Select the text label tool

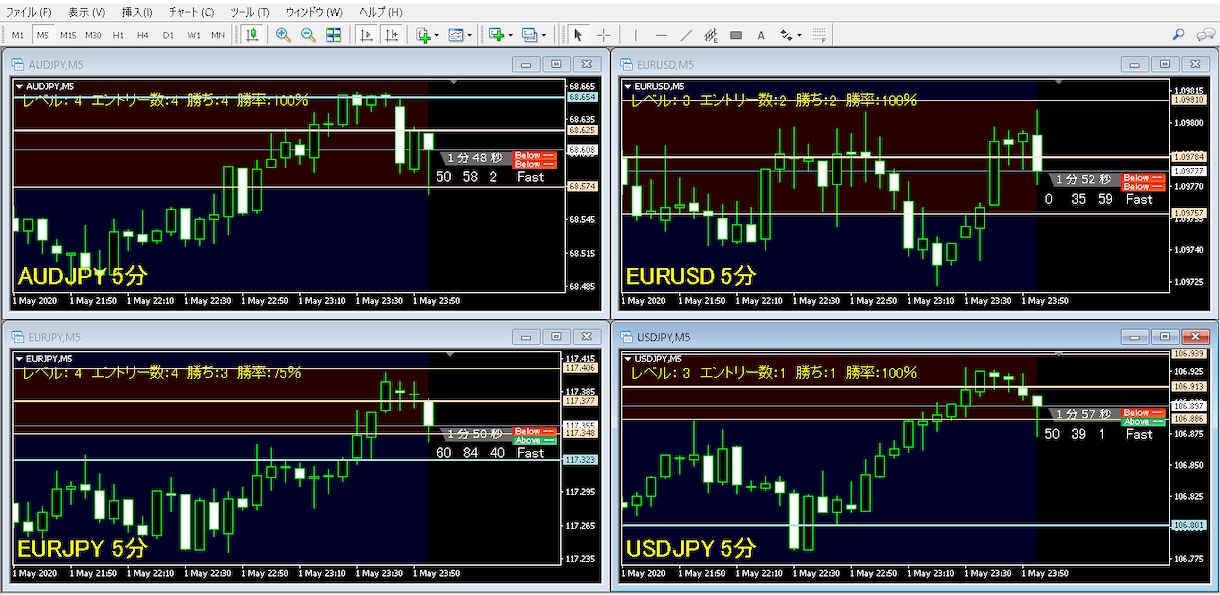click(x=761, y=35)
